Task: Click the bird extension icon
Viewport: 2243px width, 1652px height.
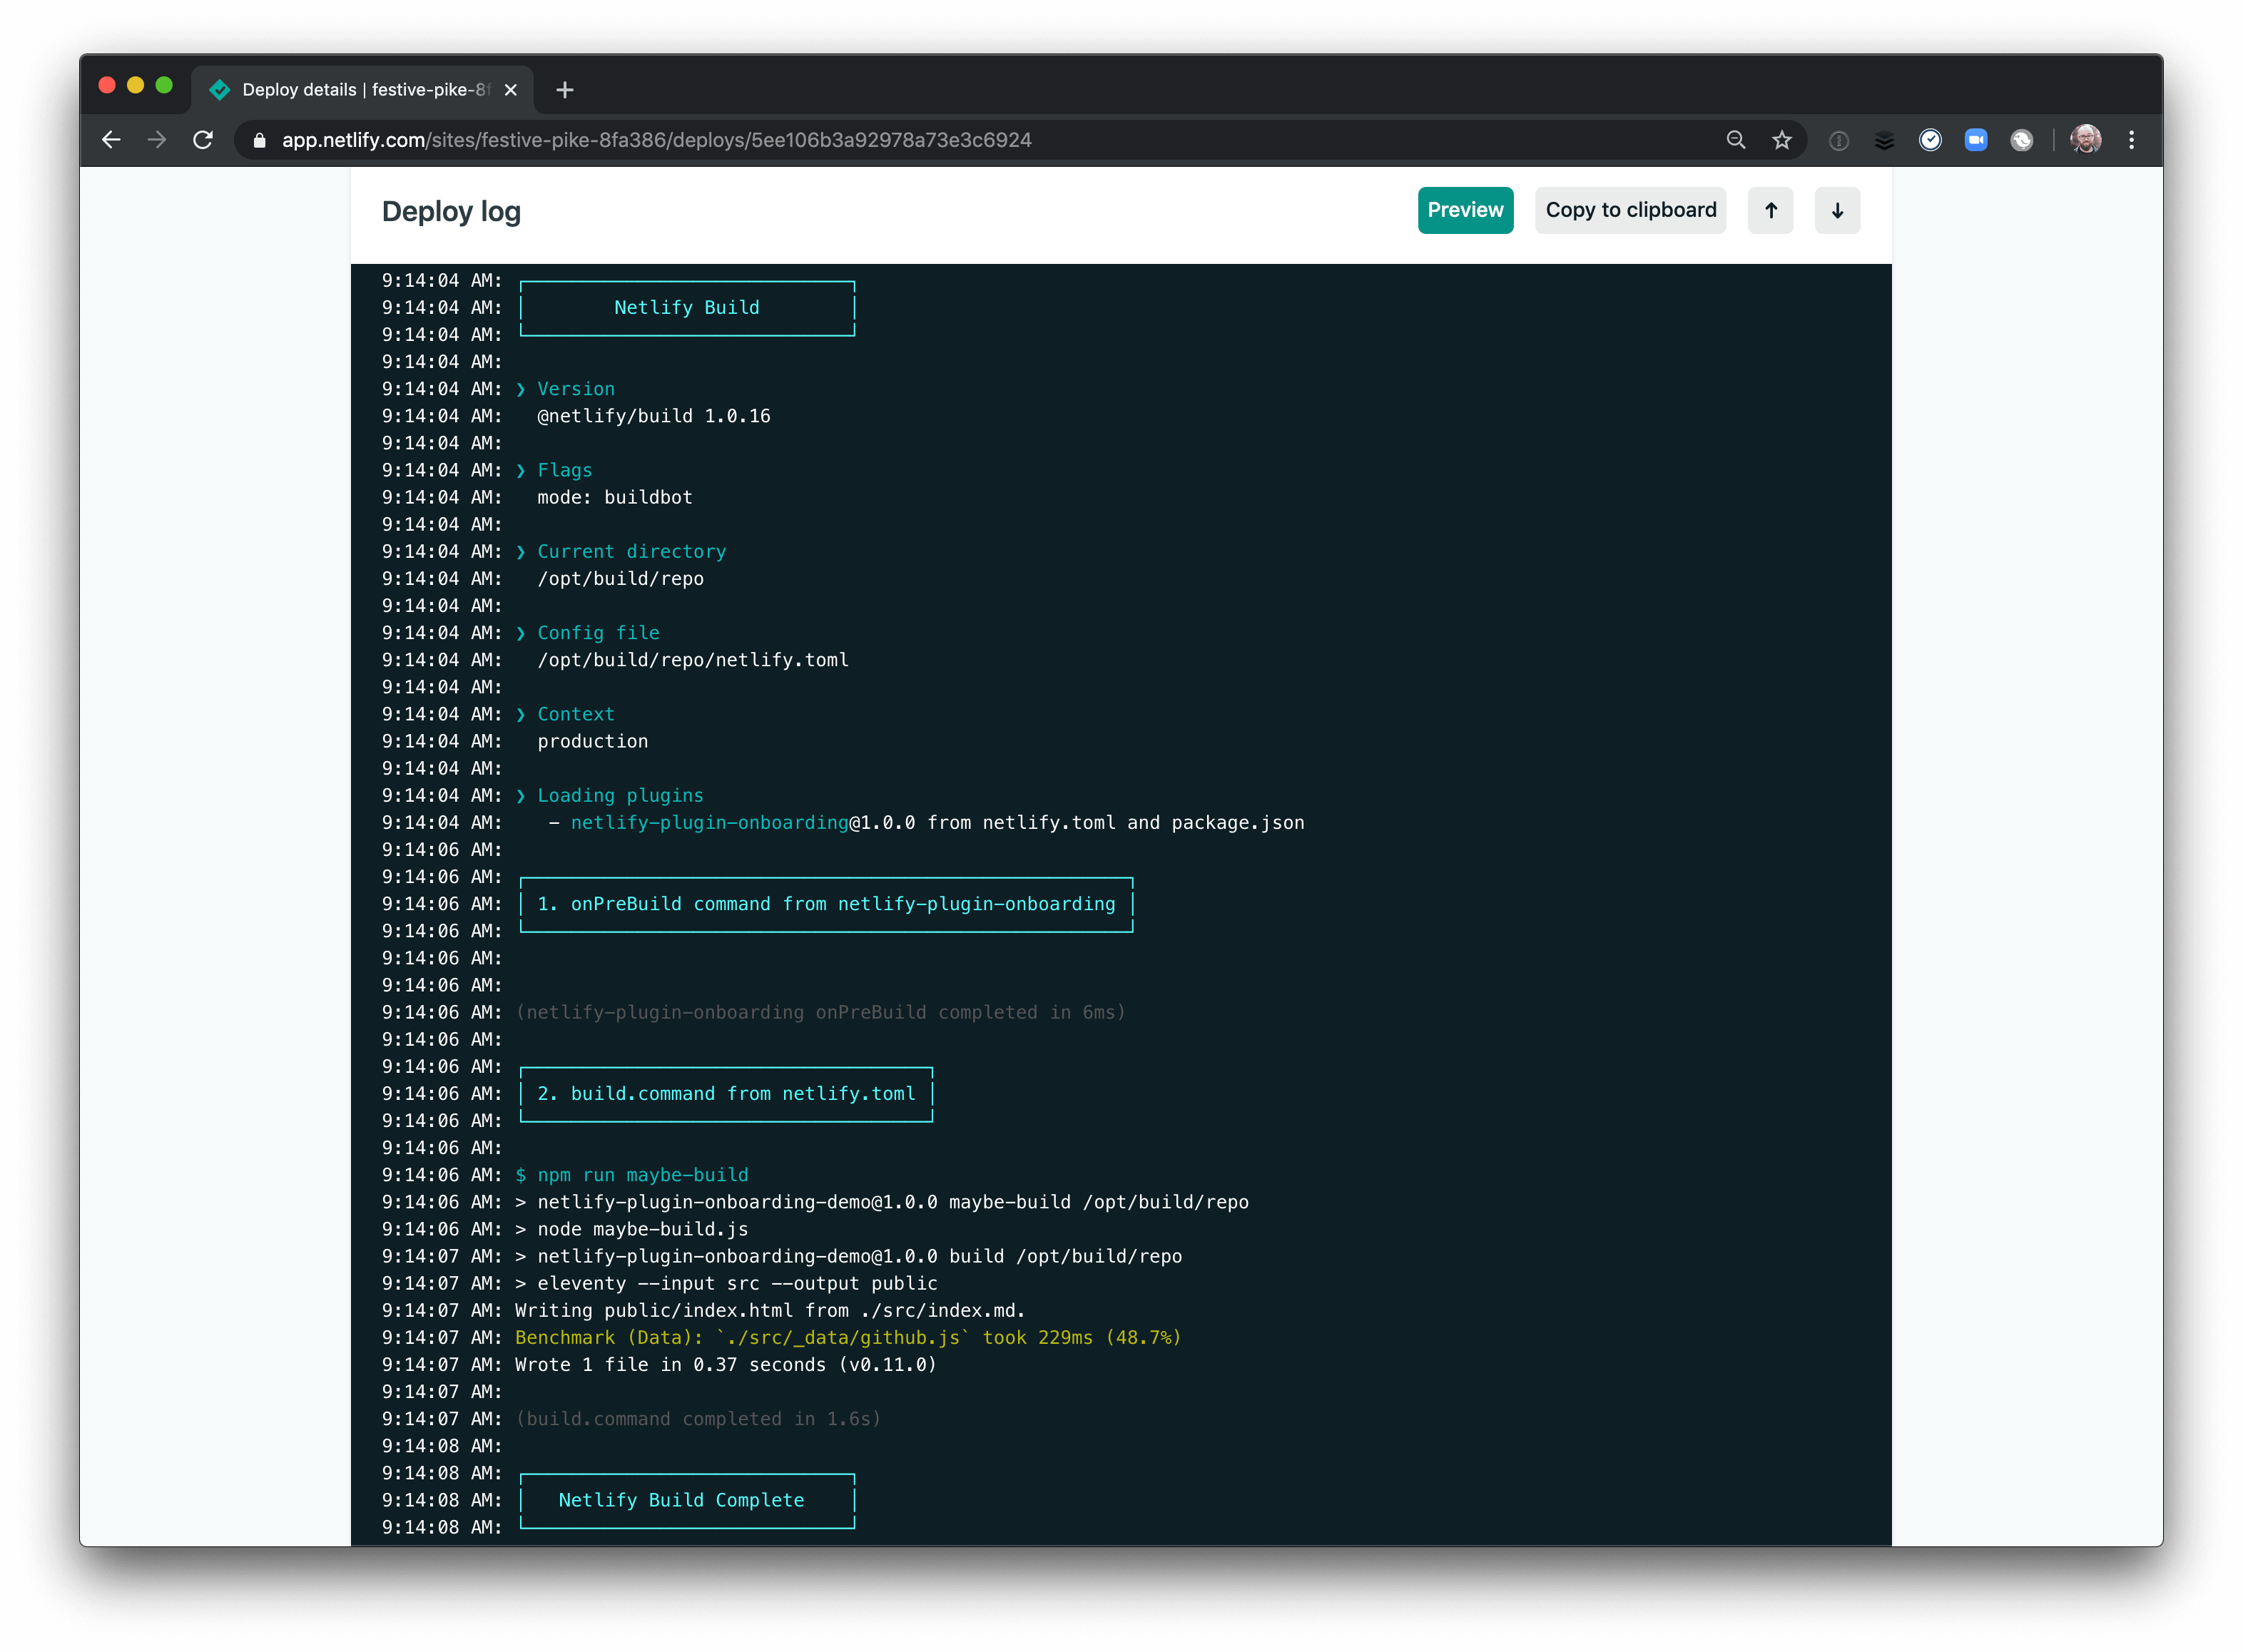Action: pos(2022,140)
